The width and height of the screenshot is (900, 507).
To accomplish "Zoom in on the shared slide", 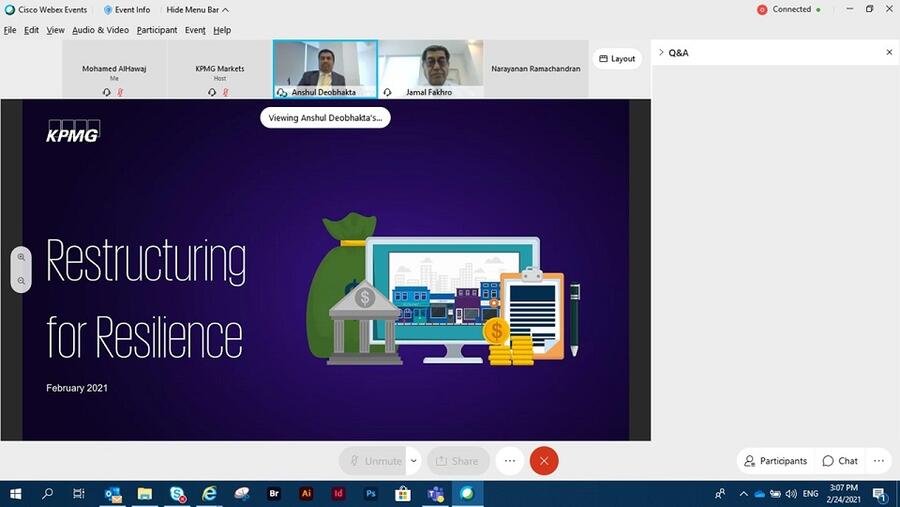I will [21, 257].
